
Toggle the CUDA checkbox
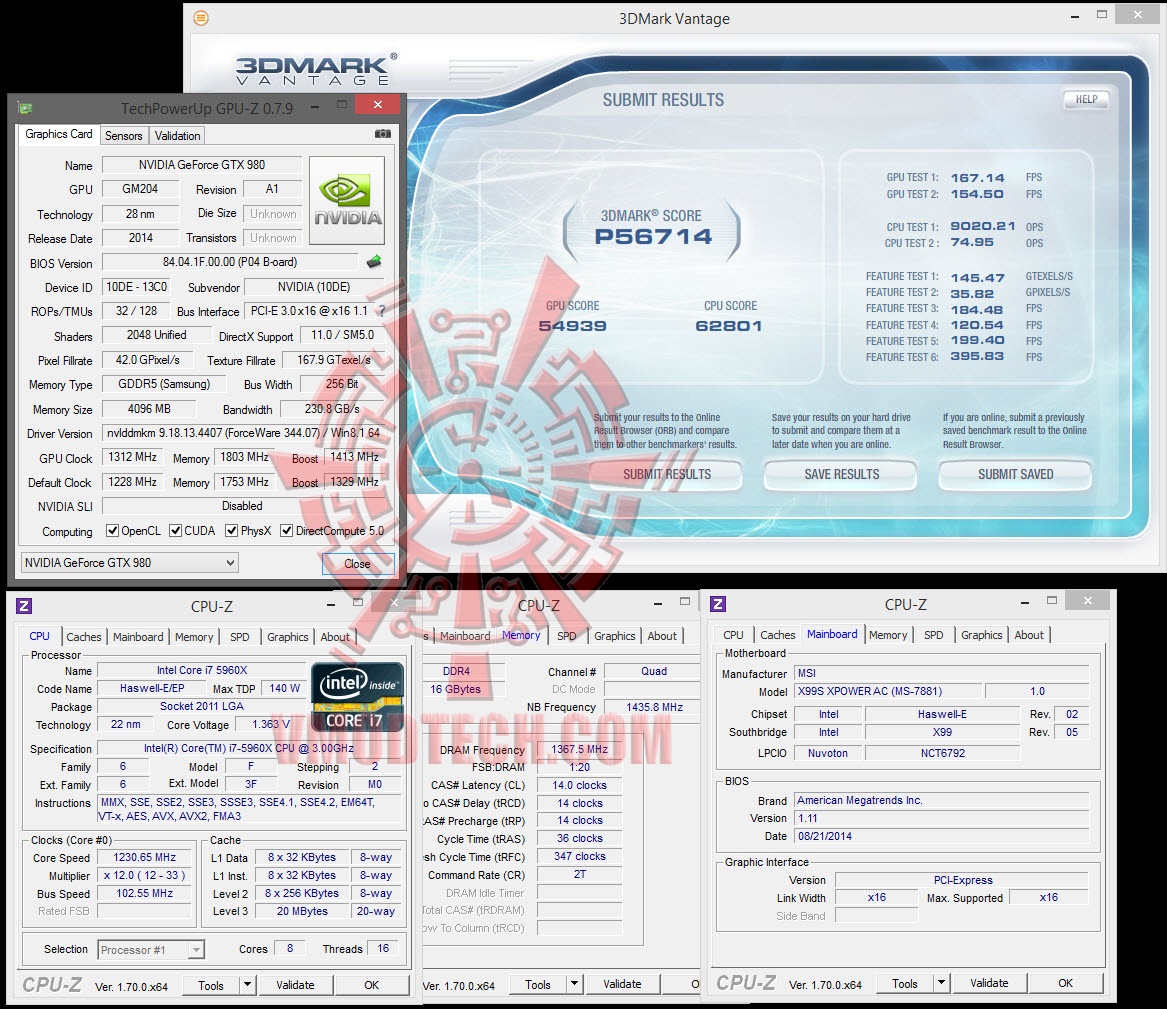pos(176,531)
